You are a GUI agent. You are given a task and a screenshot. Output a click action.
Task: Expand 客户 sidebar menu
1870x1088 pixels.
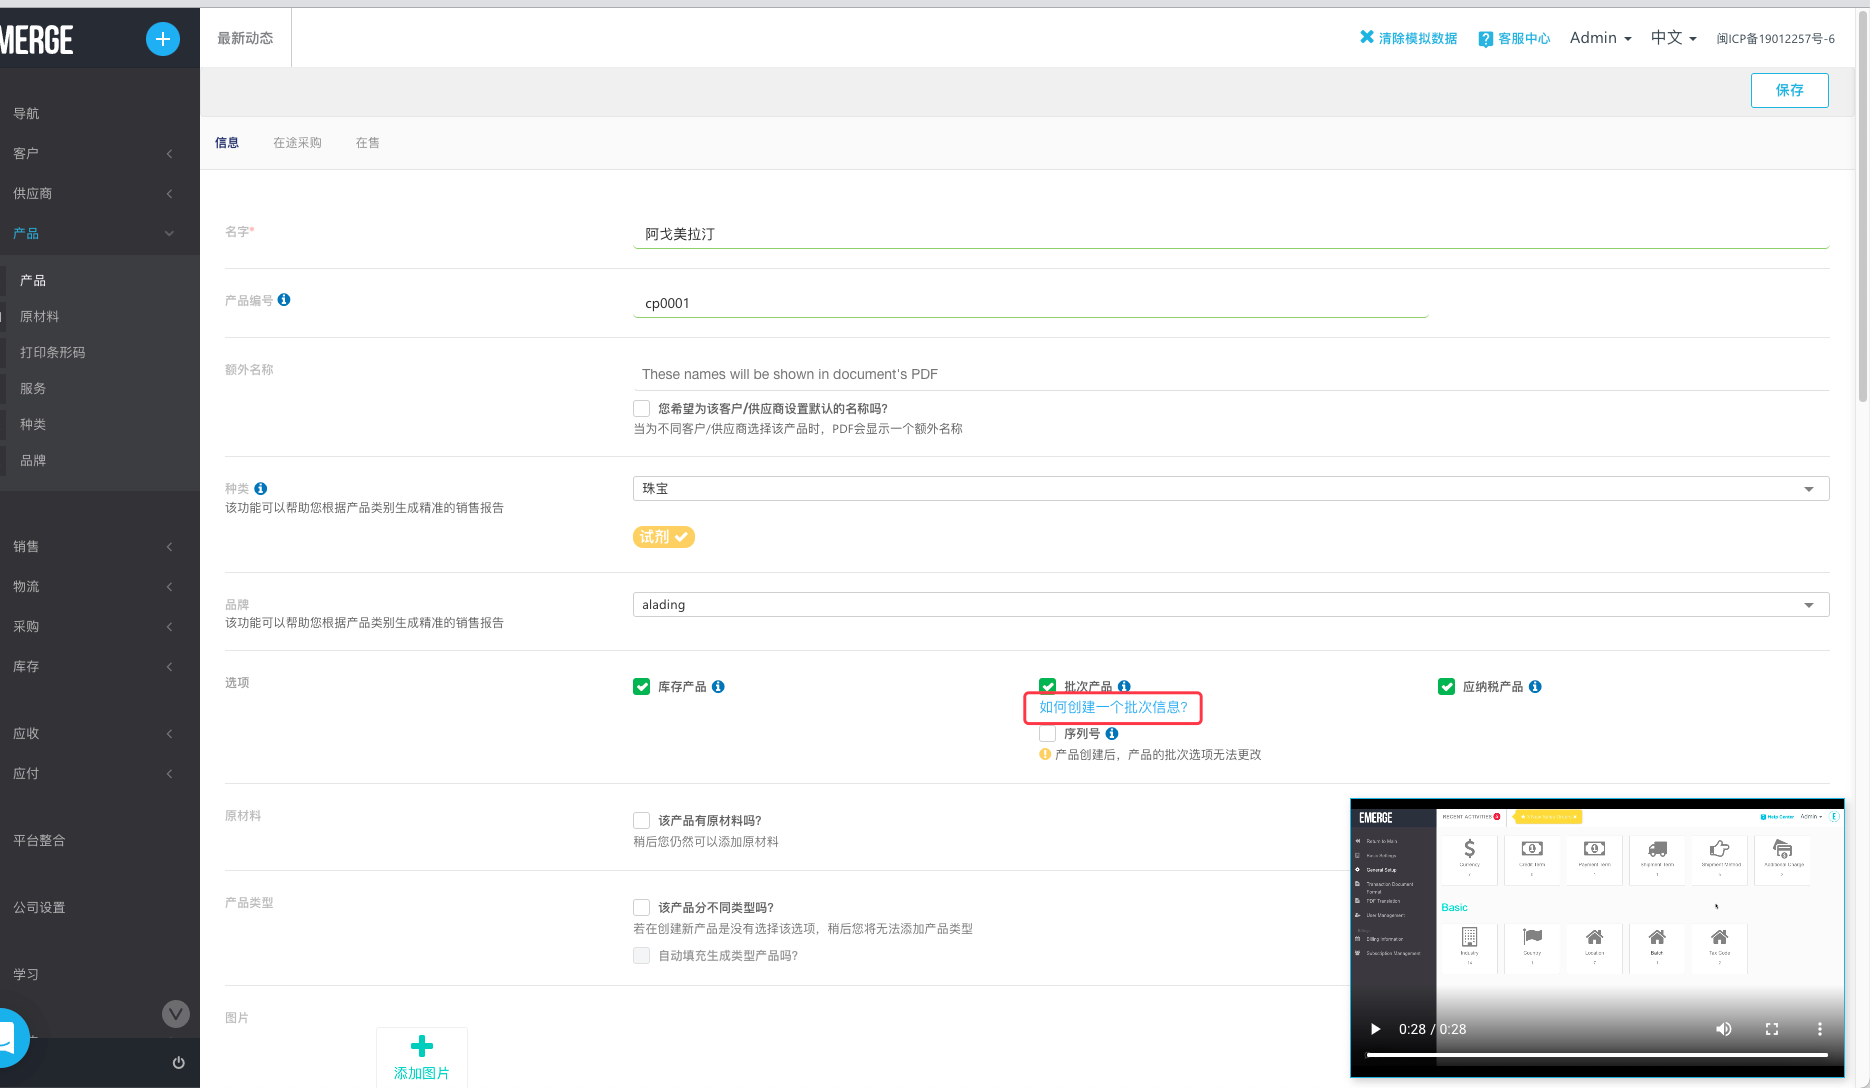click(x=100, y=153)
